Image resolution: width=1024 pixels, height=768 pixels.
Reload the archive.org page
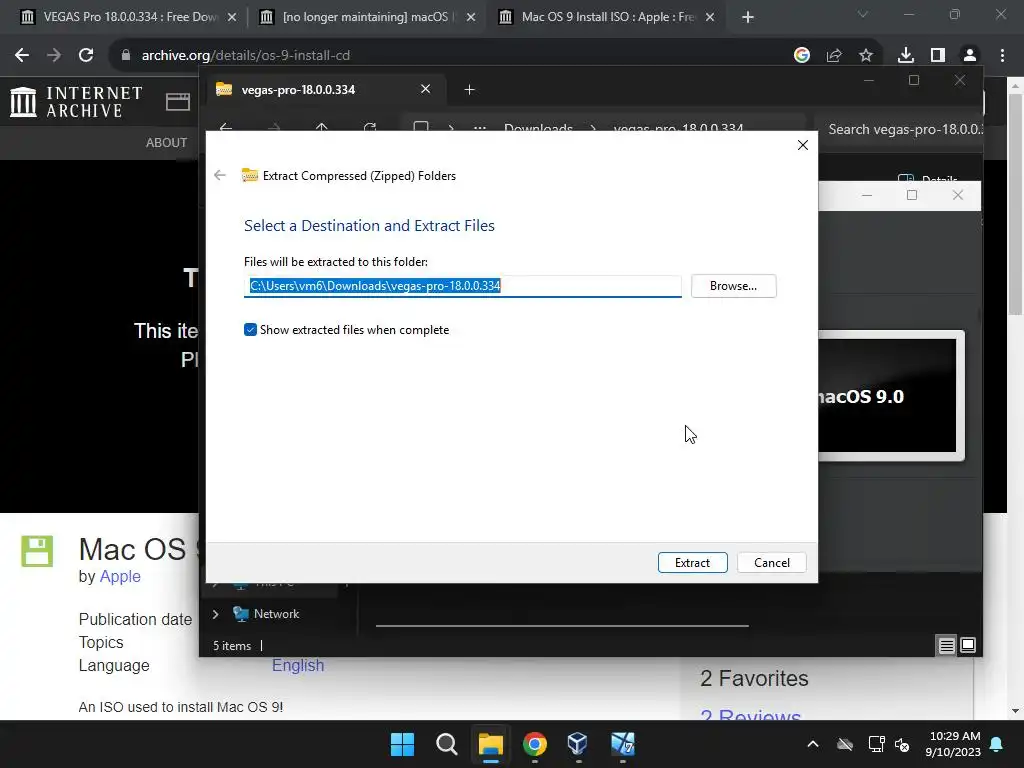[x=86, y=56]
